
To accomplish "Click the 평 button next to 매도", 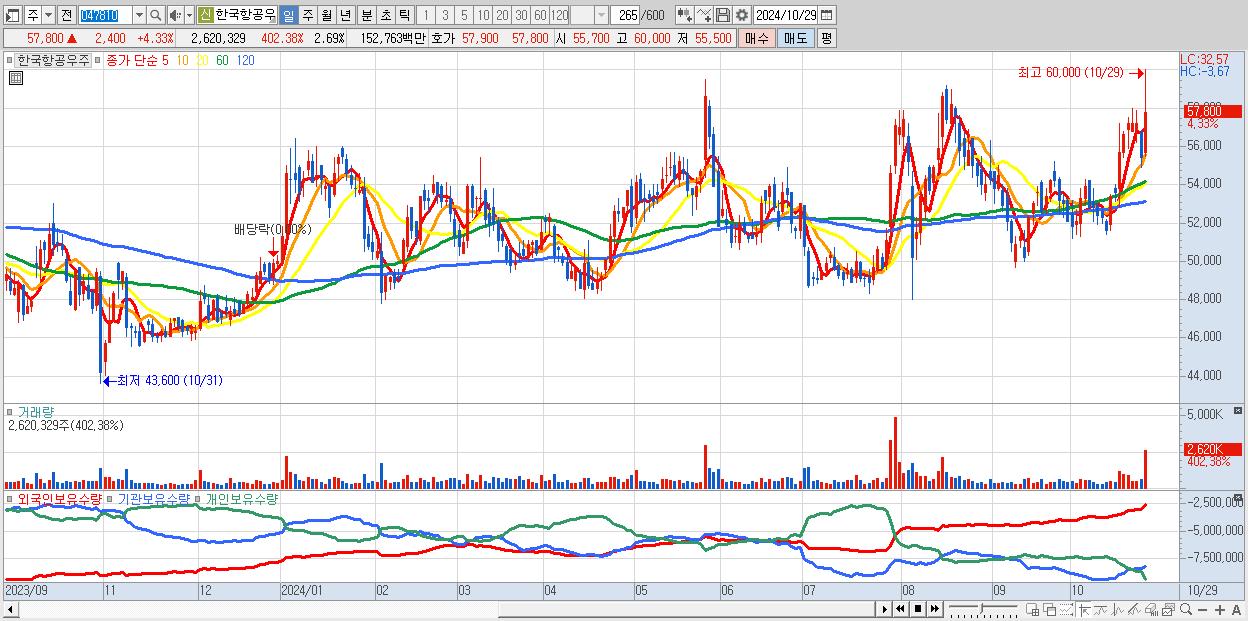I will pos(826,38).
